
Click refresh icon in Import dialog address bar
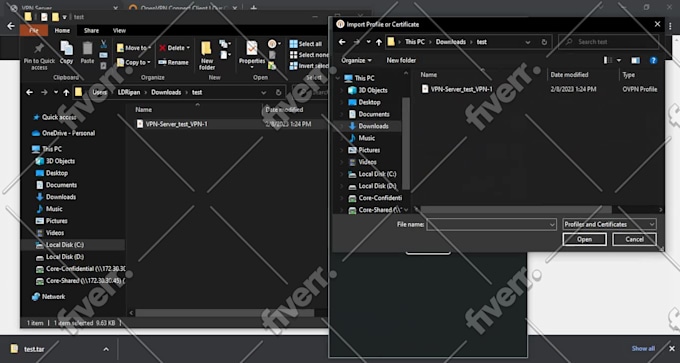click(544, 42)
